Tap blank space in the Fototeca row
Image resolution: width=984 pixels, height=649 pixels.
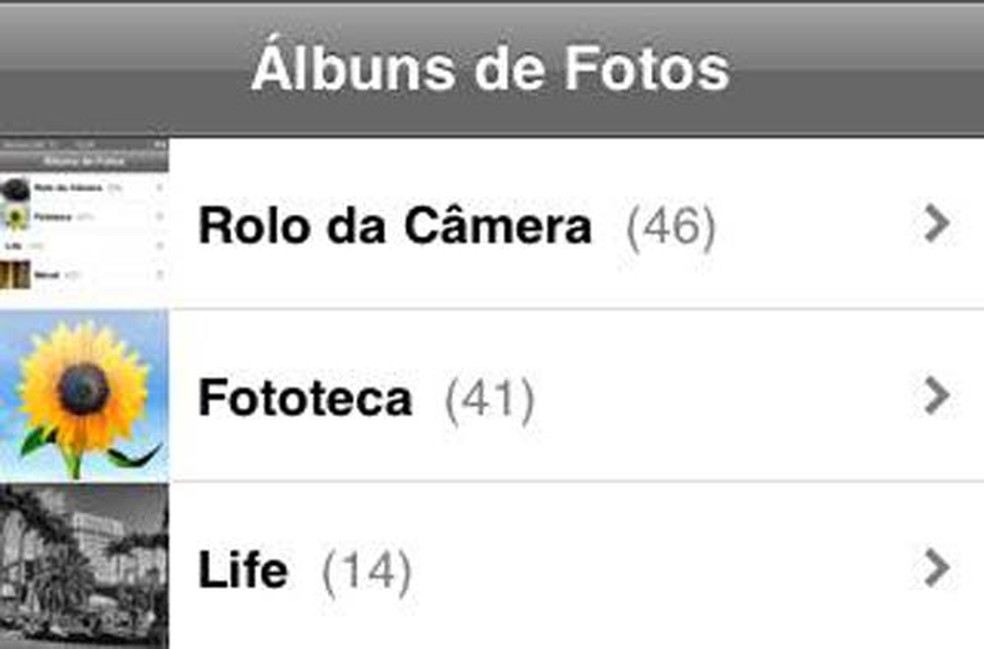click(720, 397)
